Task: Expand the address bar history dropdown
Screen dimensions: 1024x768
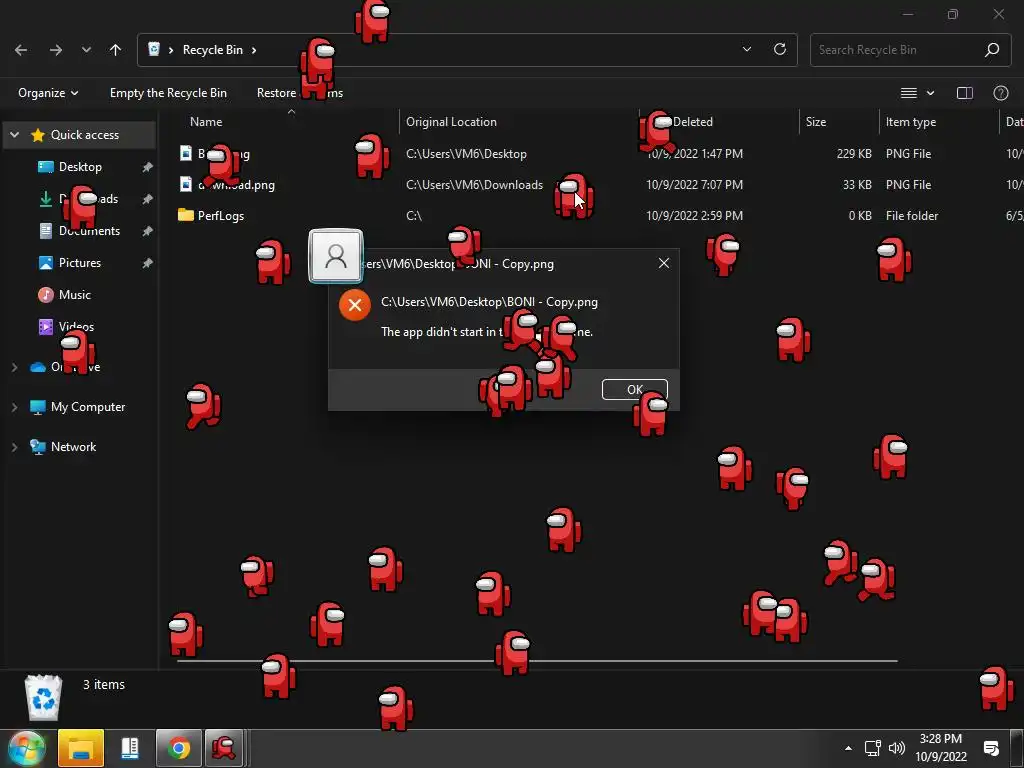Action: click(747, 50)
